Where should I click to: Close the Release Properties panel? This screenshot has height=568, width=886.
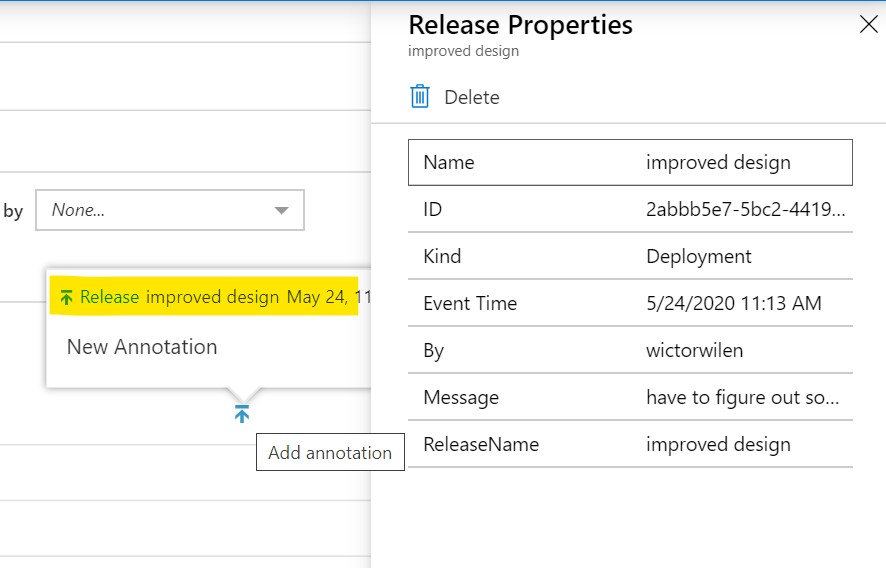868,24
